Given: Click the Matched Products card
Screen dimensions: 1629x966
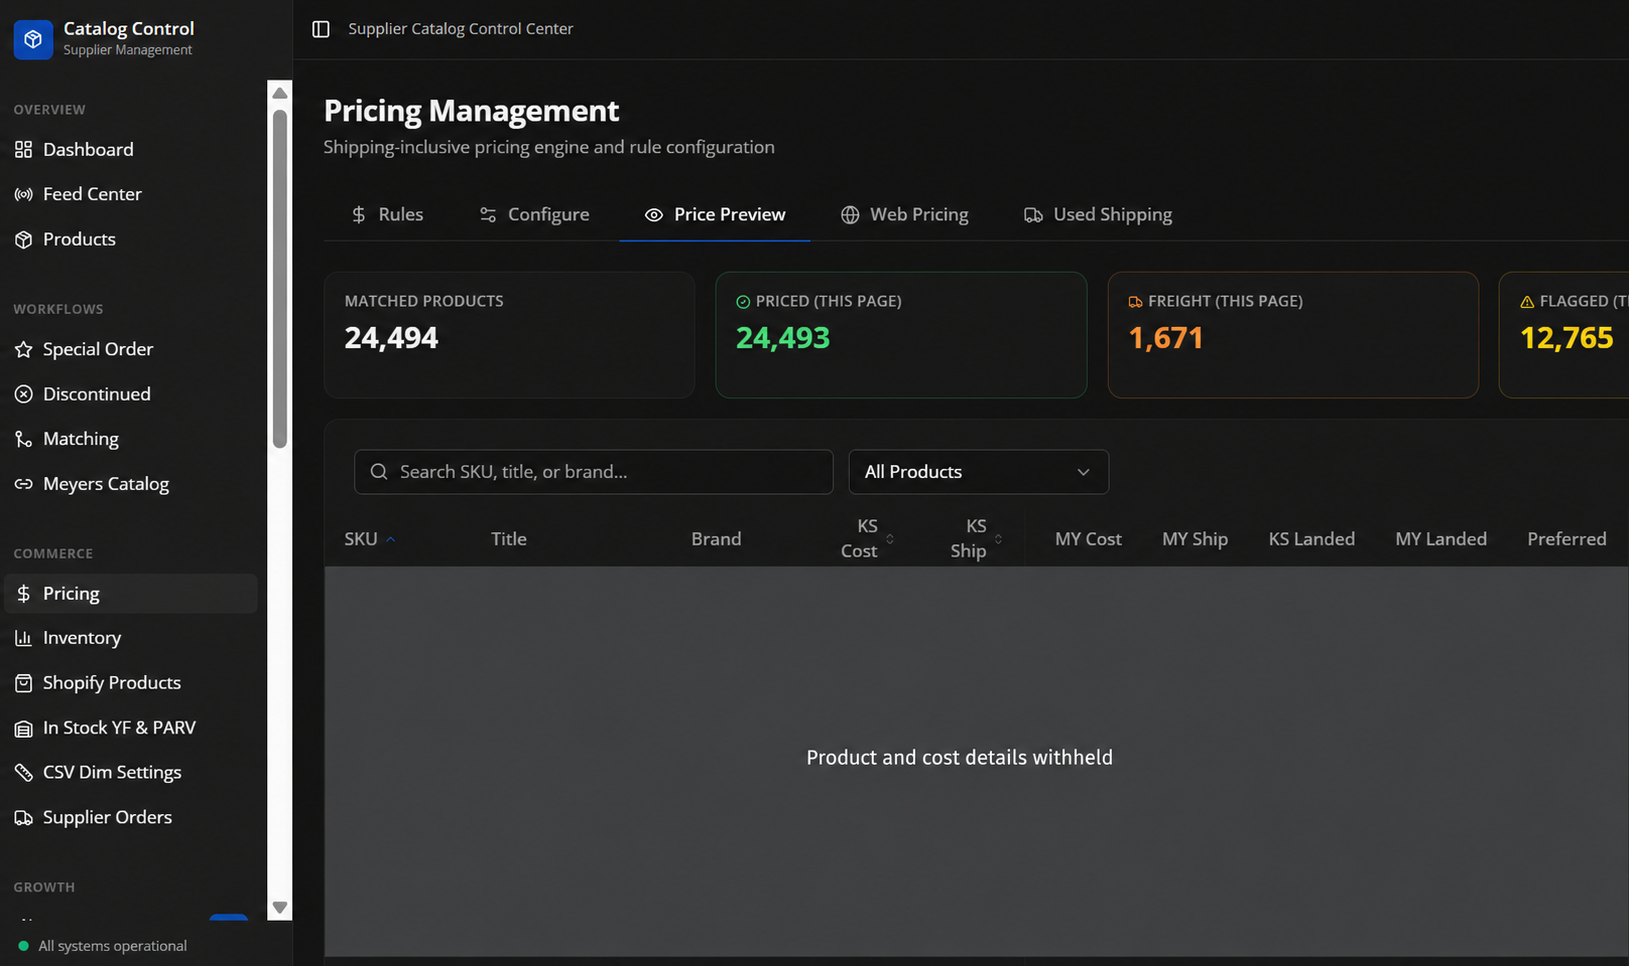Looking at the screenshot, I should click(x=509, y=335).
